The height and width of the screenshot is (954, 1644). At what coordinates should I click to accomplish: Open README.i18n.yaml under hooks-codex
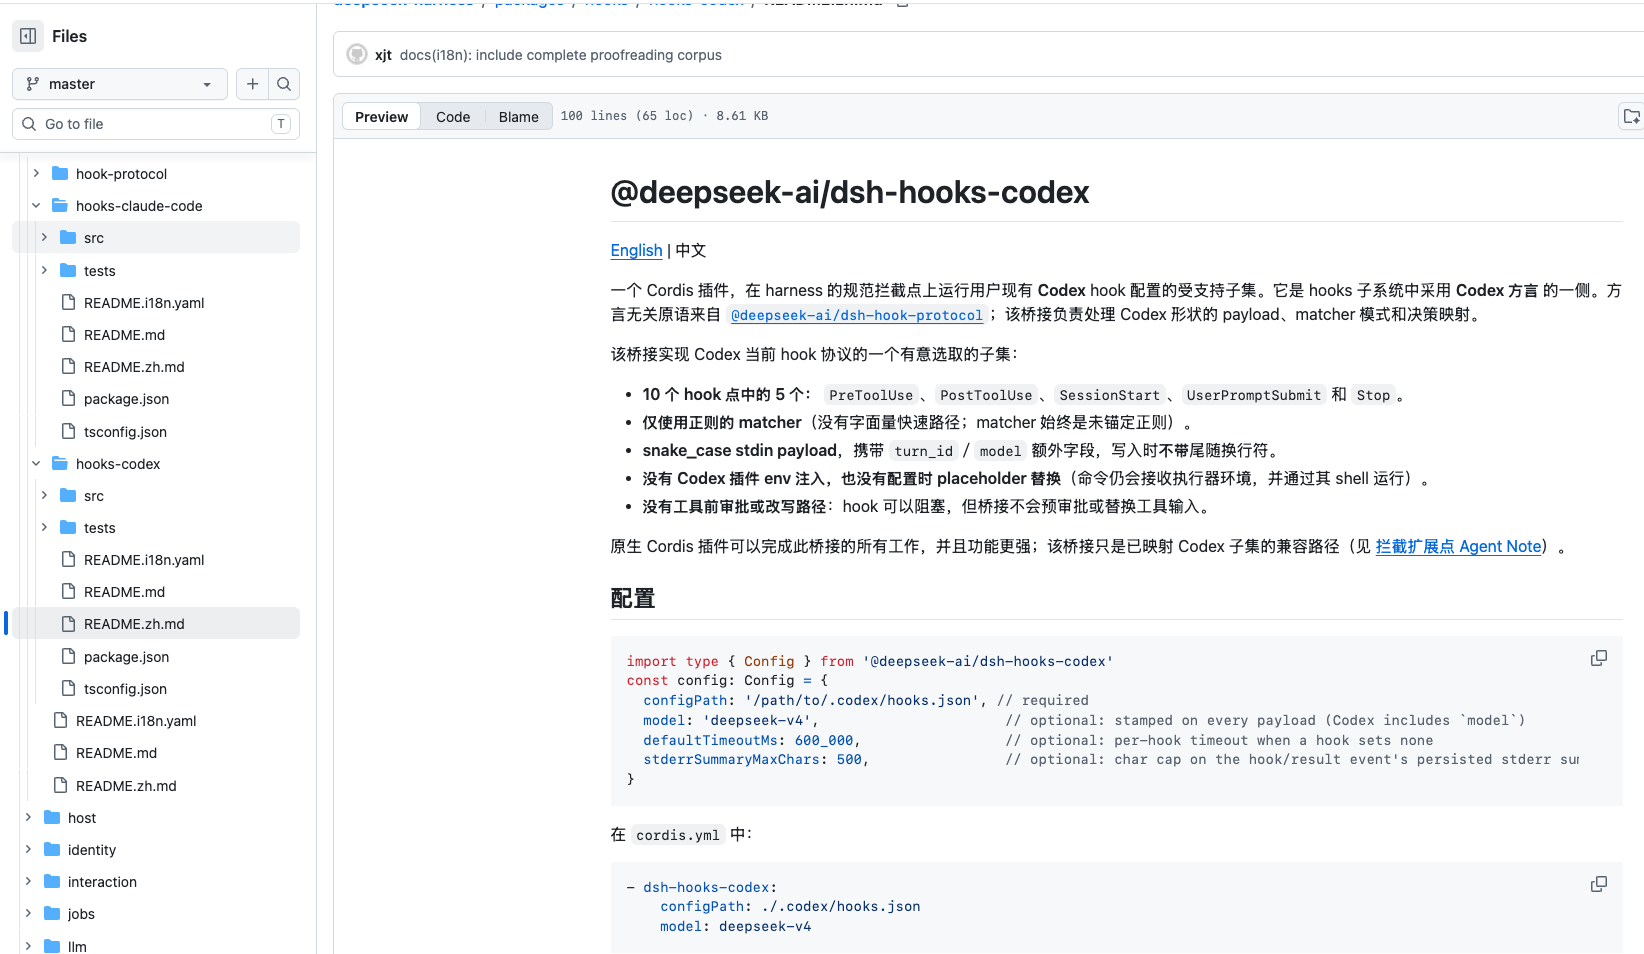pos(144,559)
